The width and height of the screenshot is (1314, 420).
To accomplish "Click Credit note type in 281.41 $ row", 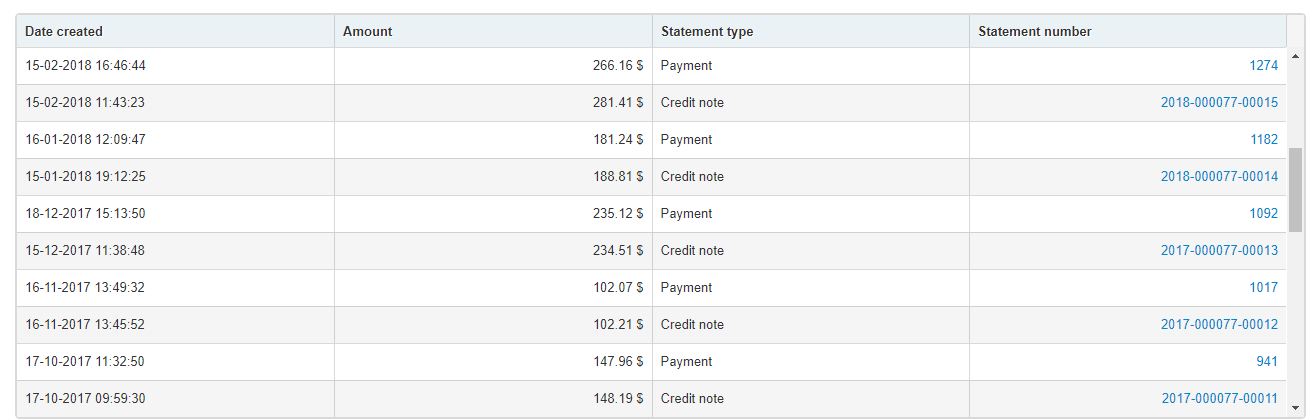I will click(692, 103).
